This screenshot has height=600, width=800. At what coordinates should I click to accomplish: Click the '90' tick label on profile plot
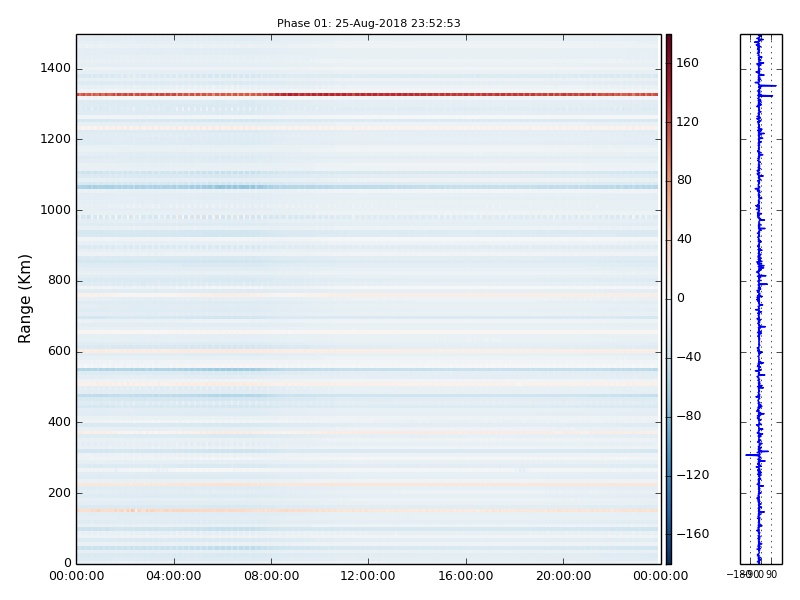(x=771, y=574)
